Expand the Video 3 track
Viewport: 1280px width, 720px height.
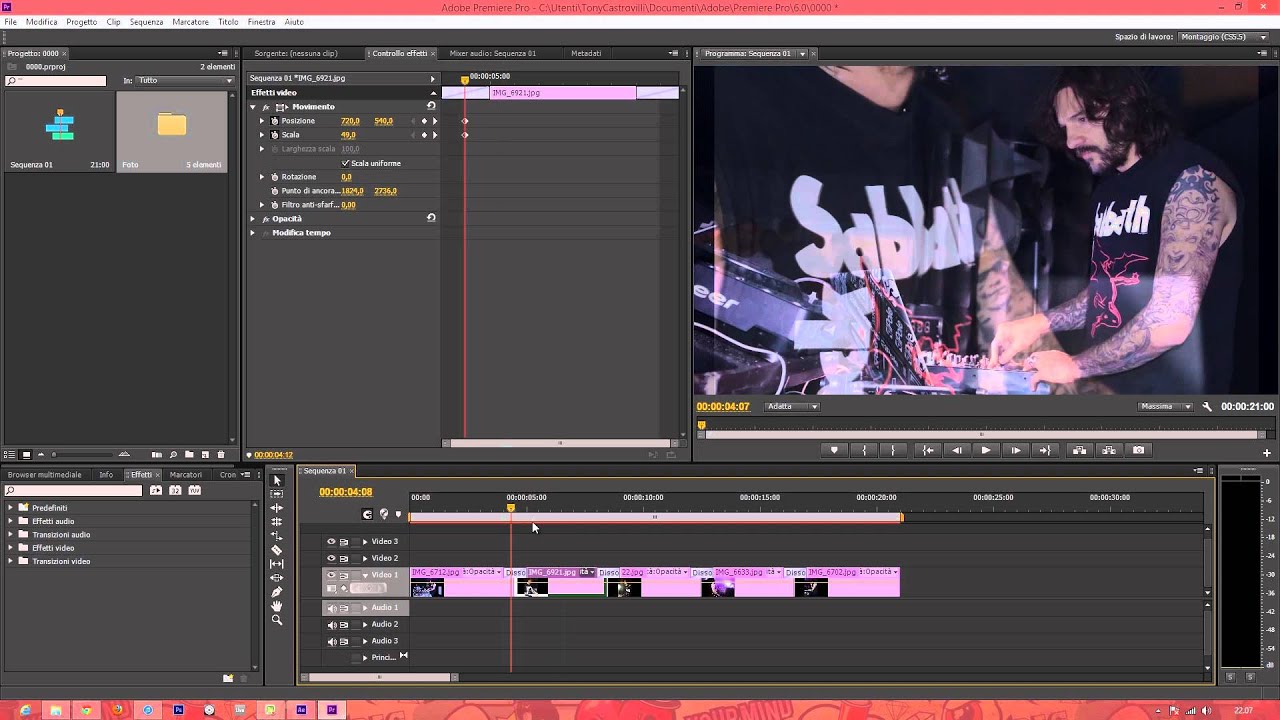tap(365, 542)
